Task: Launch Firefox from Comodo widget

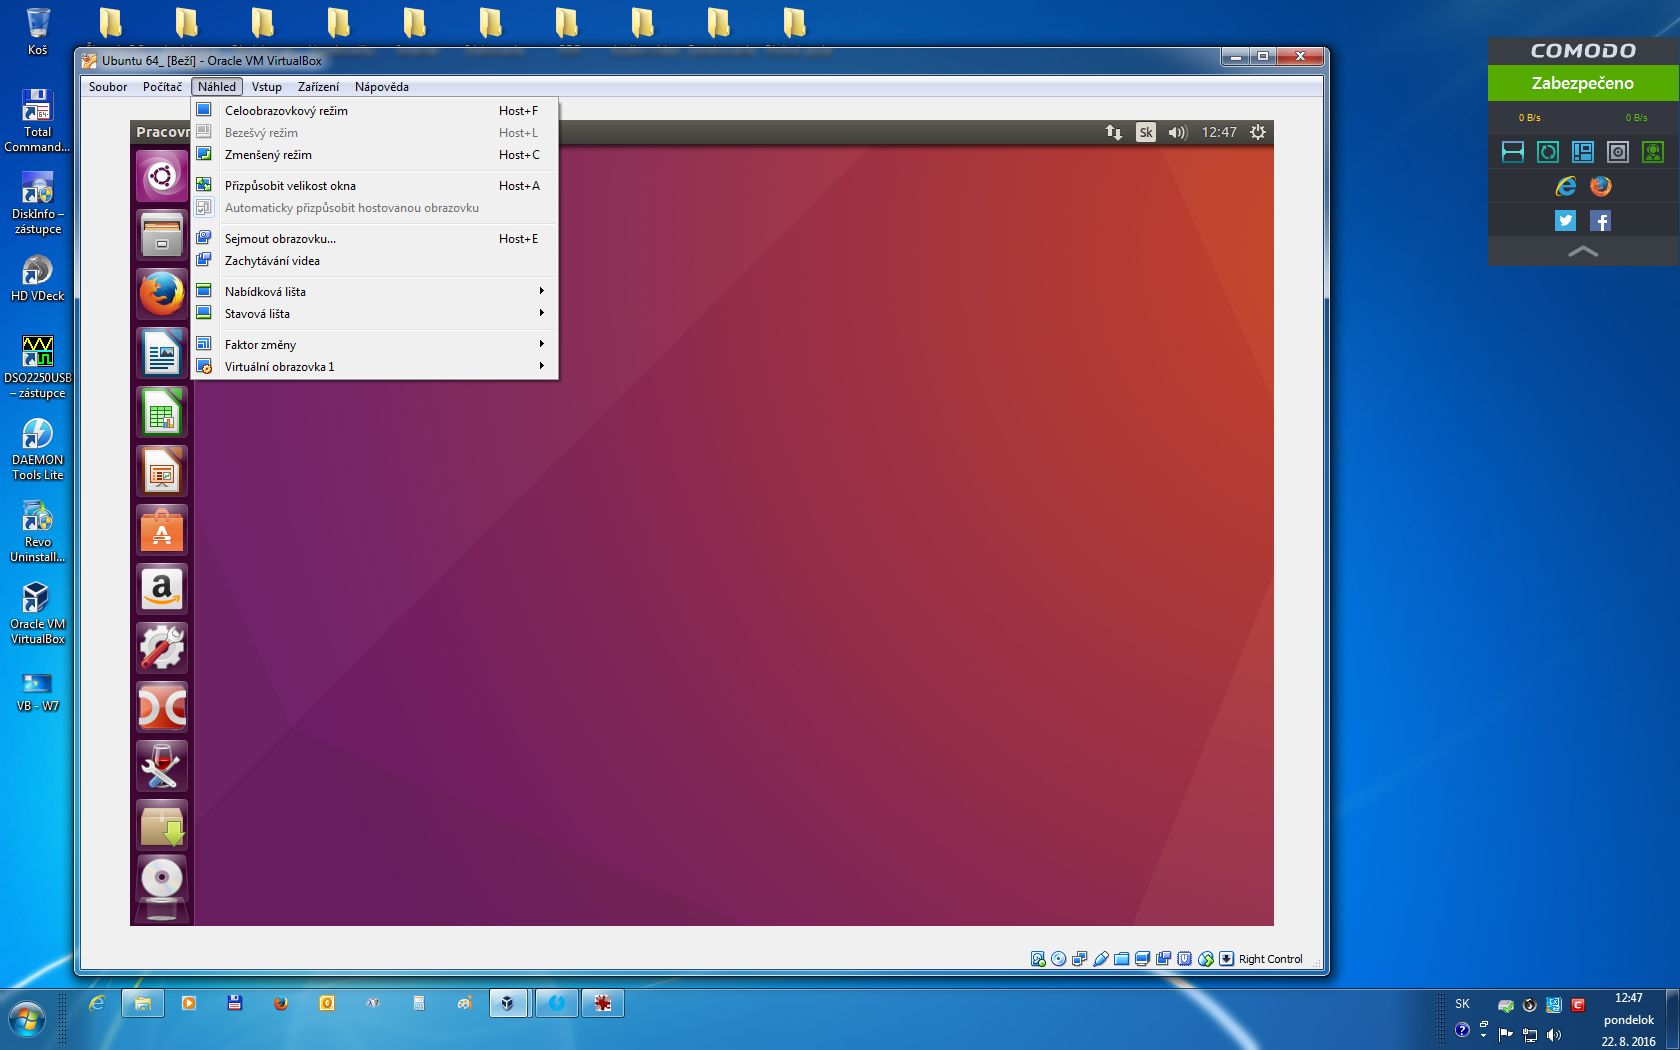Action: (x=1601, y=186)
